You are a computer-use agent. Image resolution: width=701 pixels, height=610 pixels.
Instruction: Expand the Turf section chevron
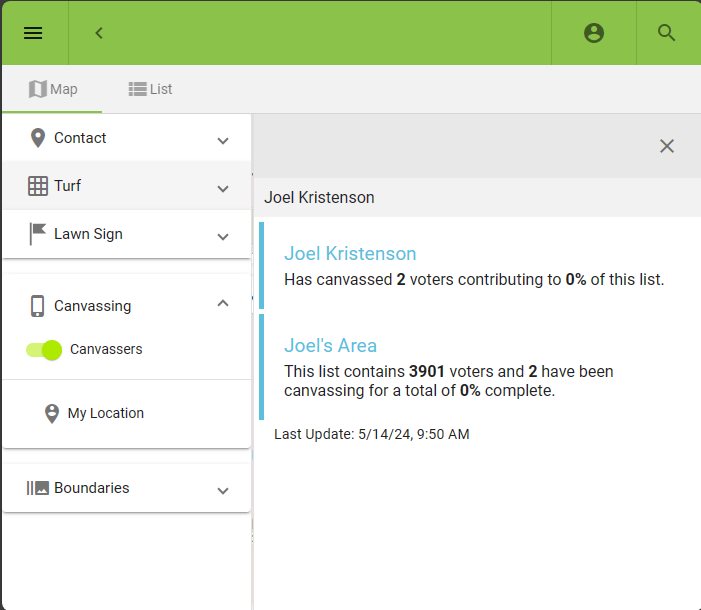(x=223, y=188)
